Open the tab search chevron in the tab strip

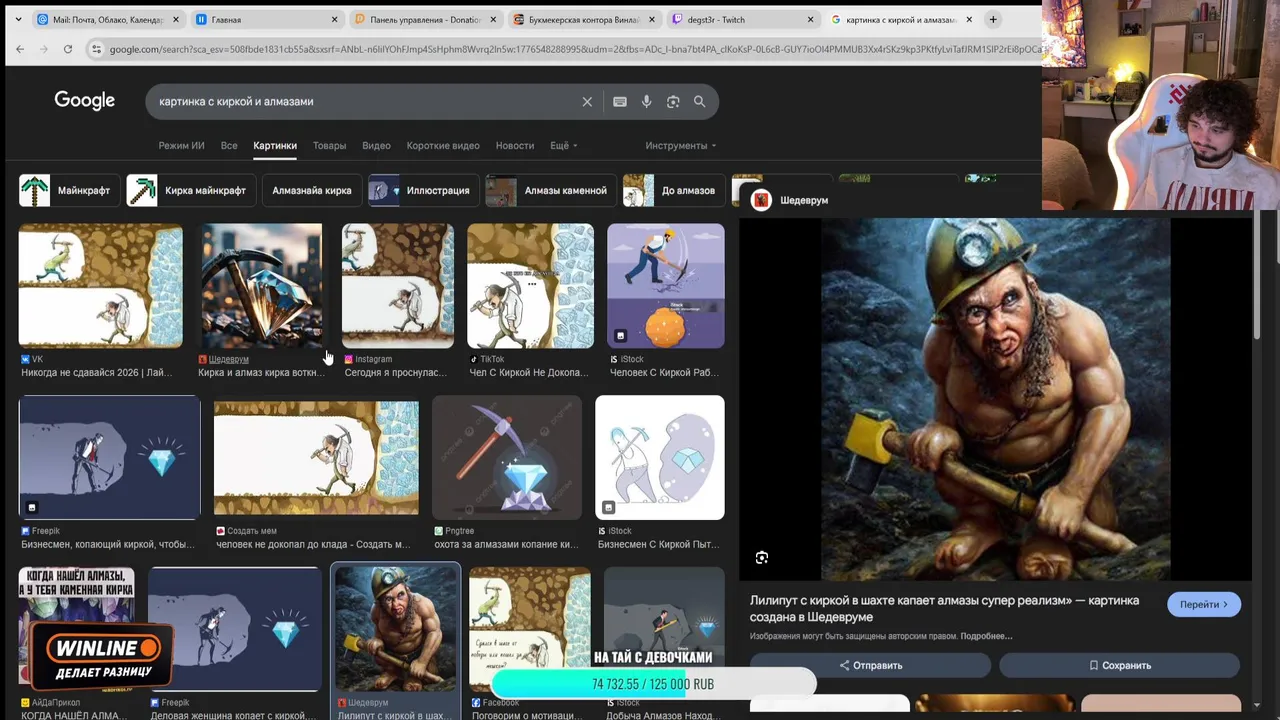18,19
